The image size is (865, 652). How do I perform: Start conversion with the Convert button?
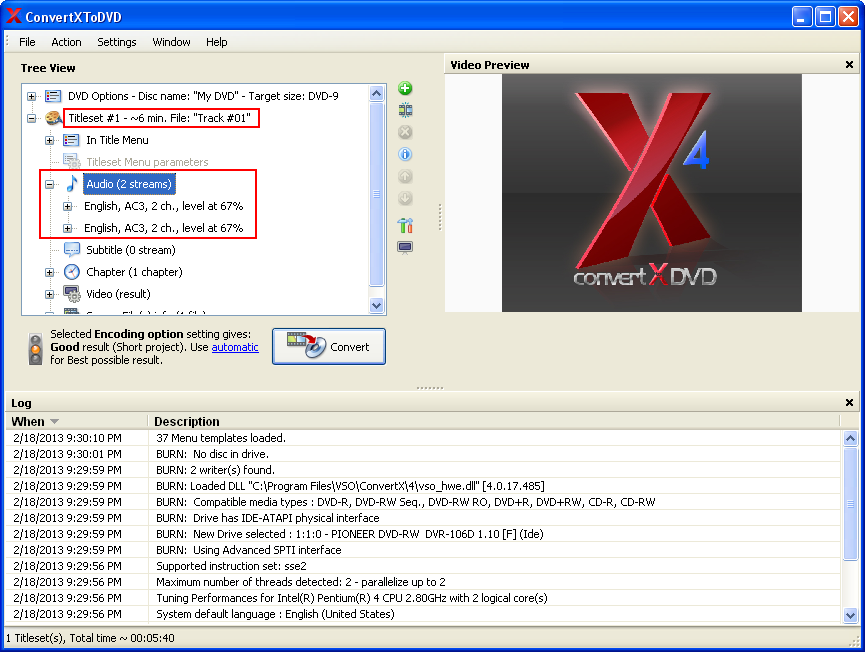tap(329, 346)
